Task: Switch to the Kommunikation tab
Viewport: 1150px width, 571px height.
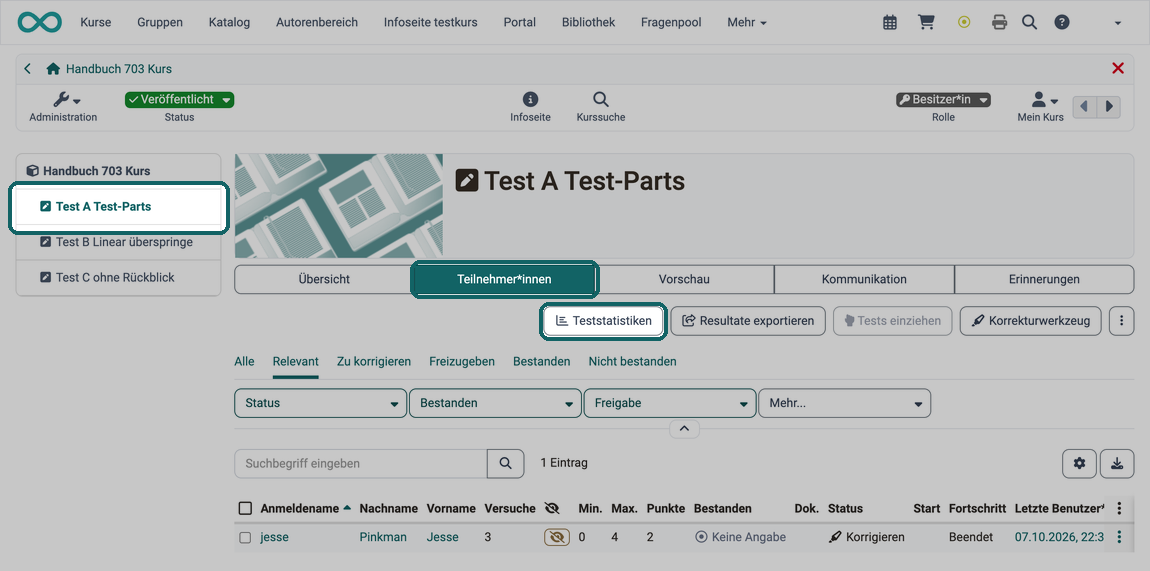Action: [864, 279]
